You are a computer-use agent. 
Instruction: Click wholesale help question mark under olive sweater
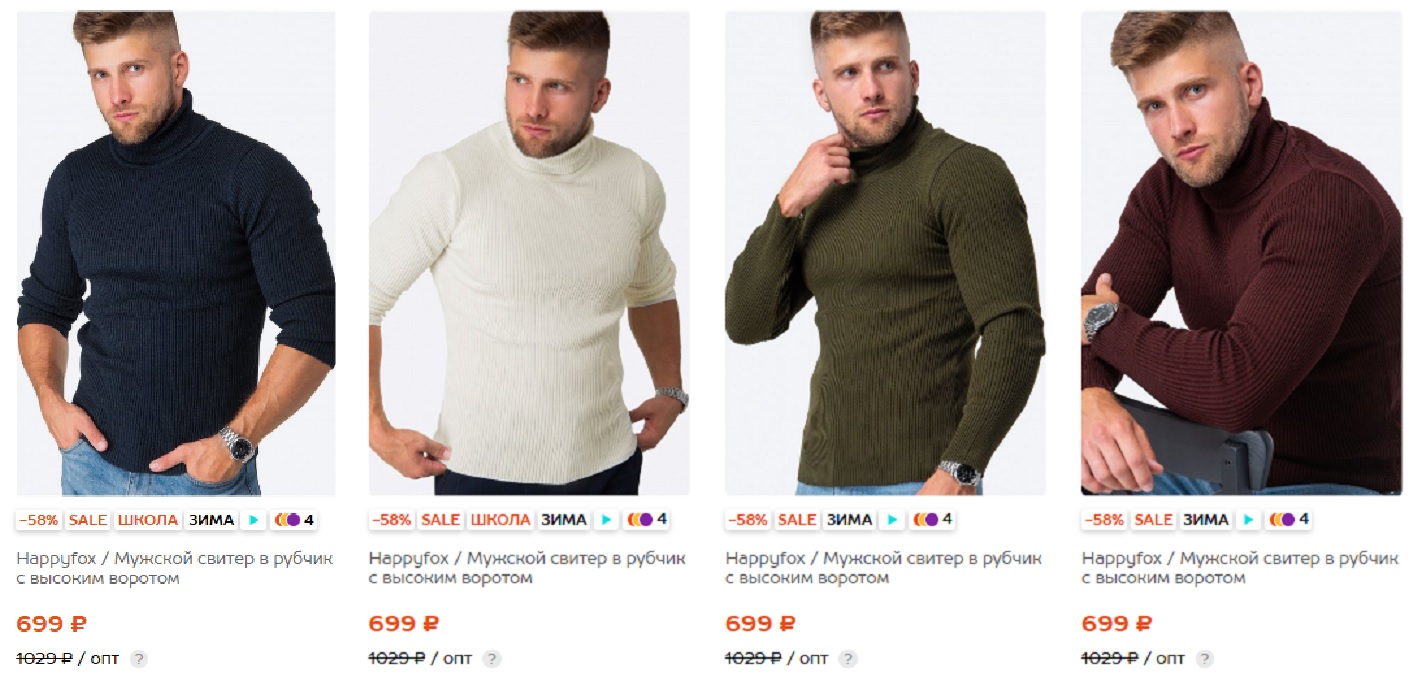[848, 658]
